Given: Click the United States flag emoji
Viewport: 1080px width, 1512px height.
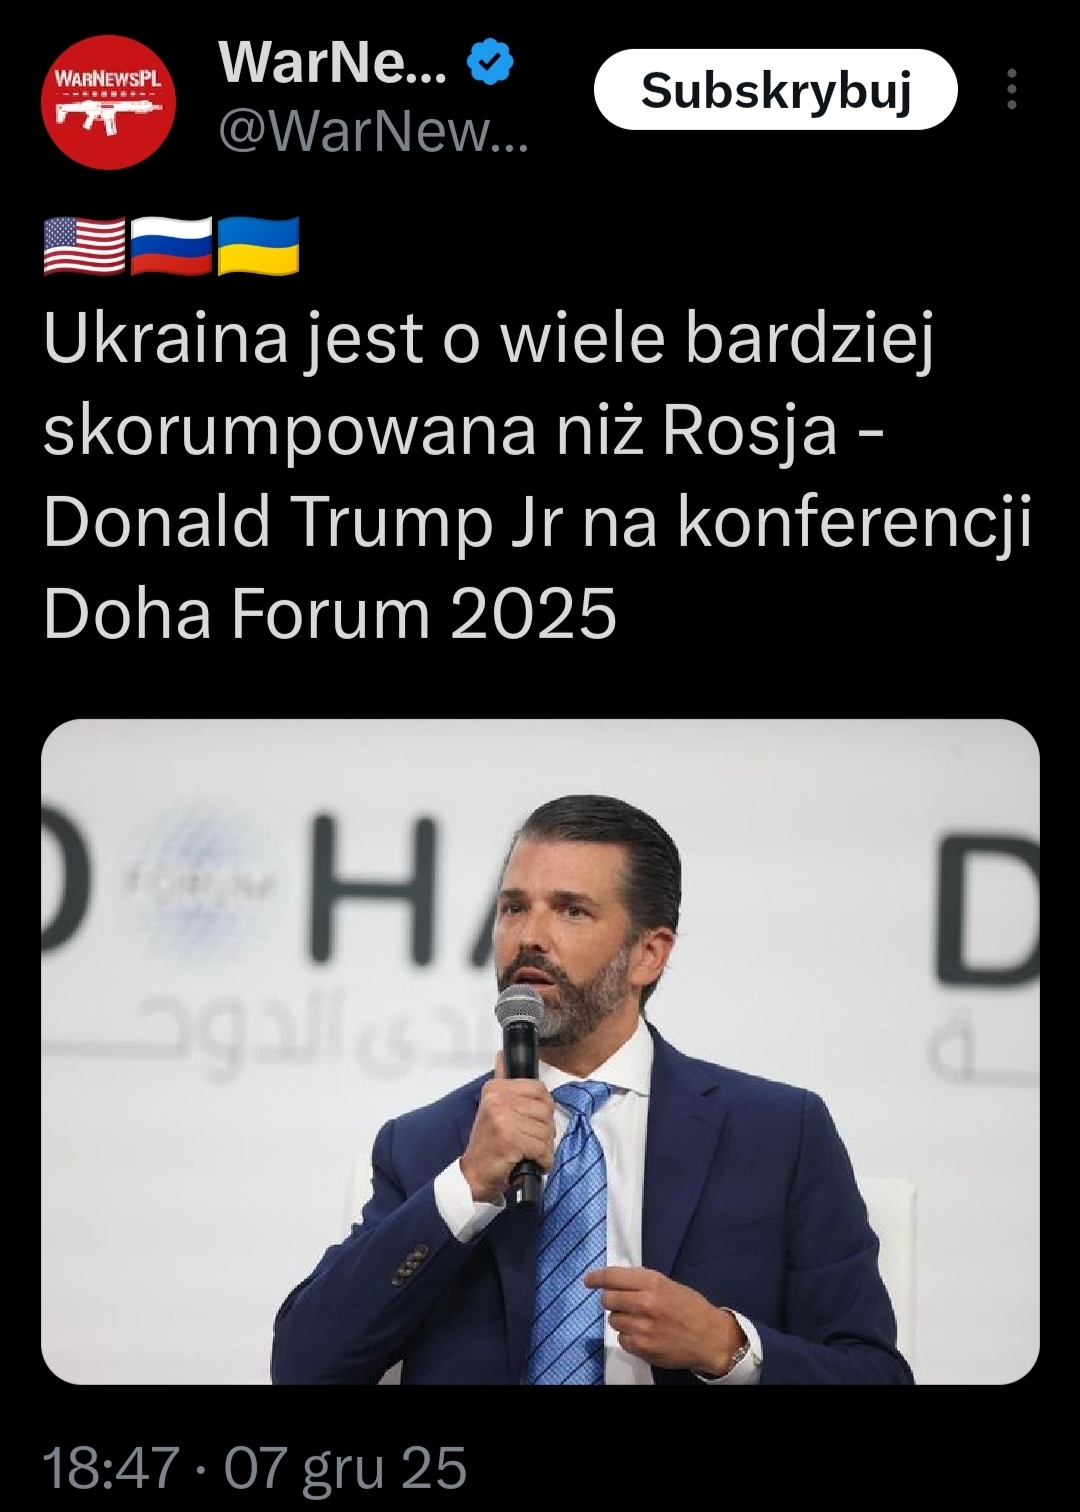Looking at the screenshot, I should click(x=85, y=246).
